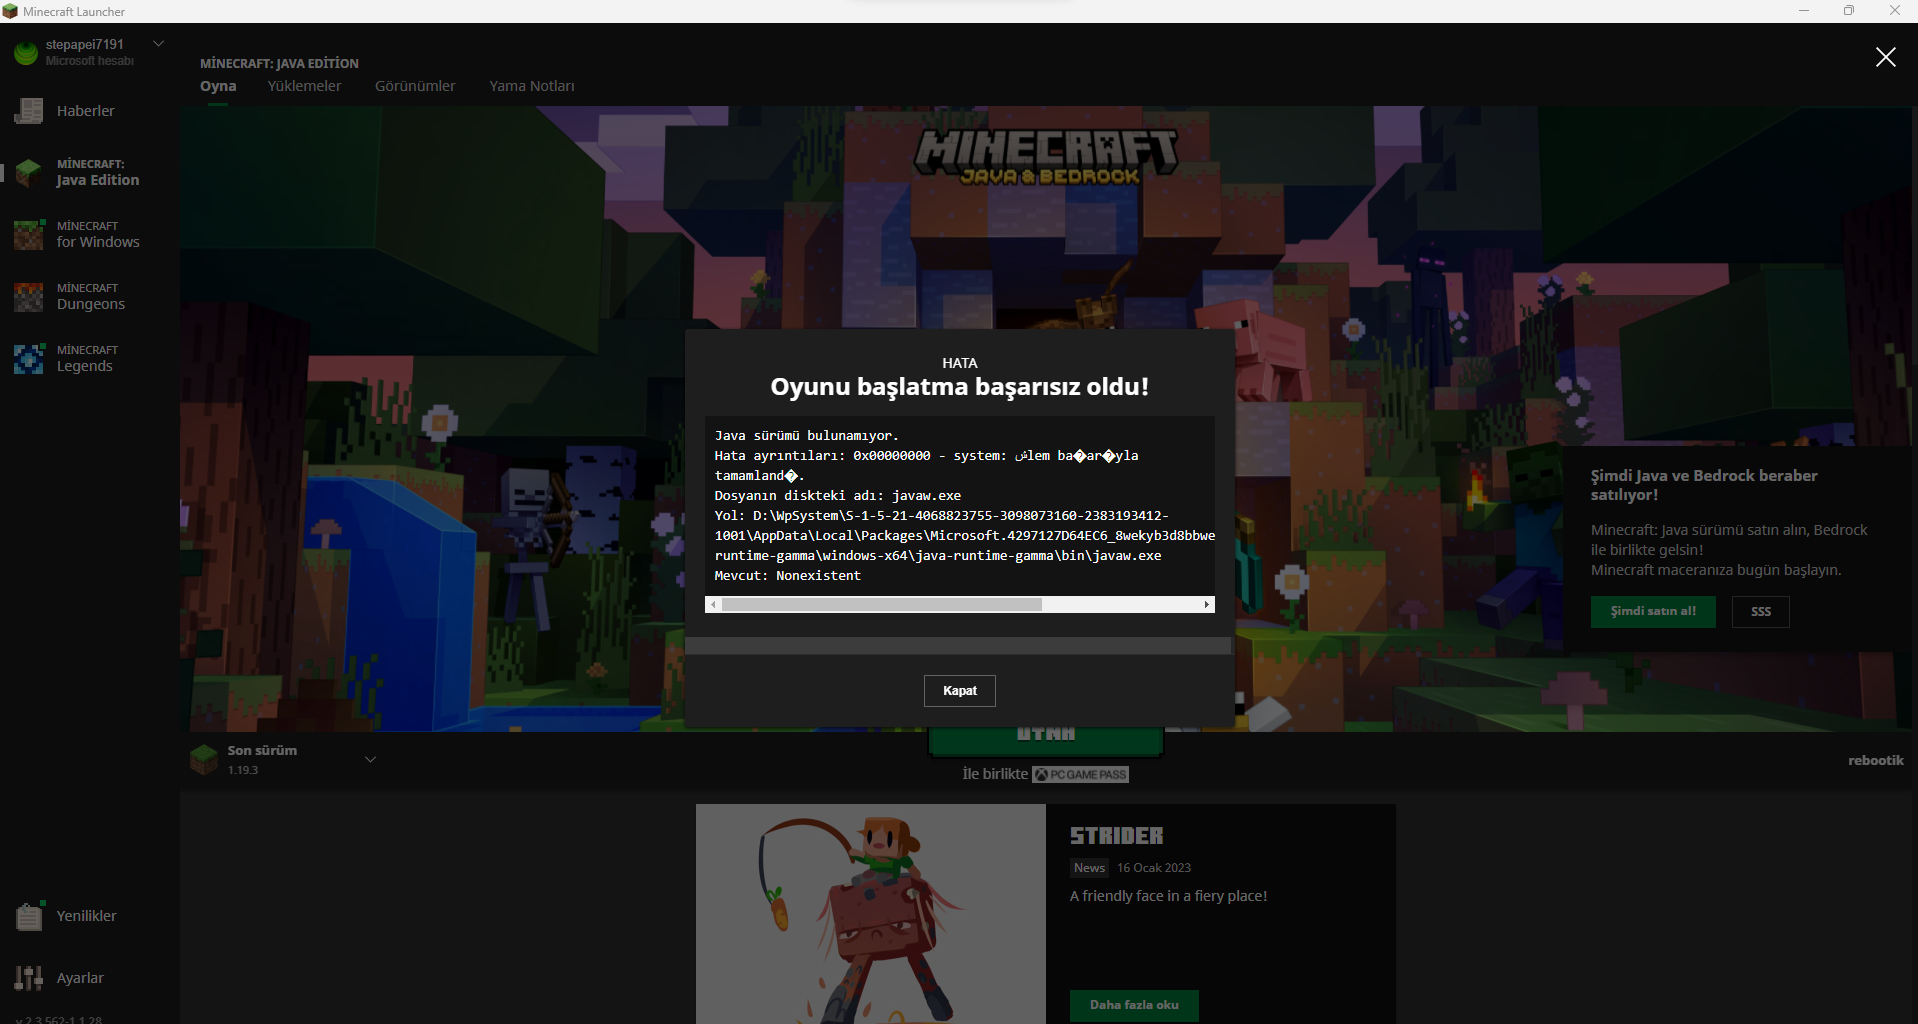Click 'A friendly face in a fiery place!' text
1918x1024 pixels.
pos(1168,896)
